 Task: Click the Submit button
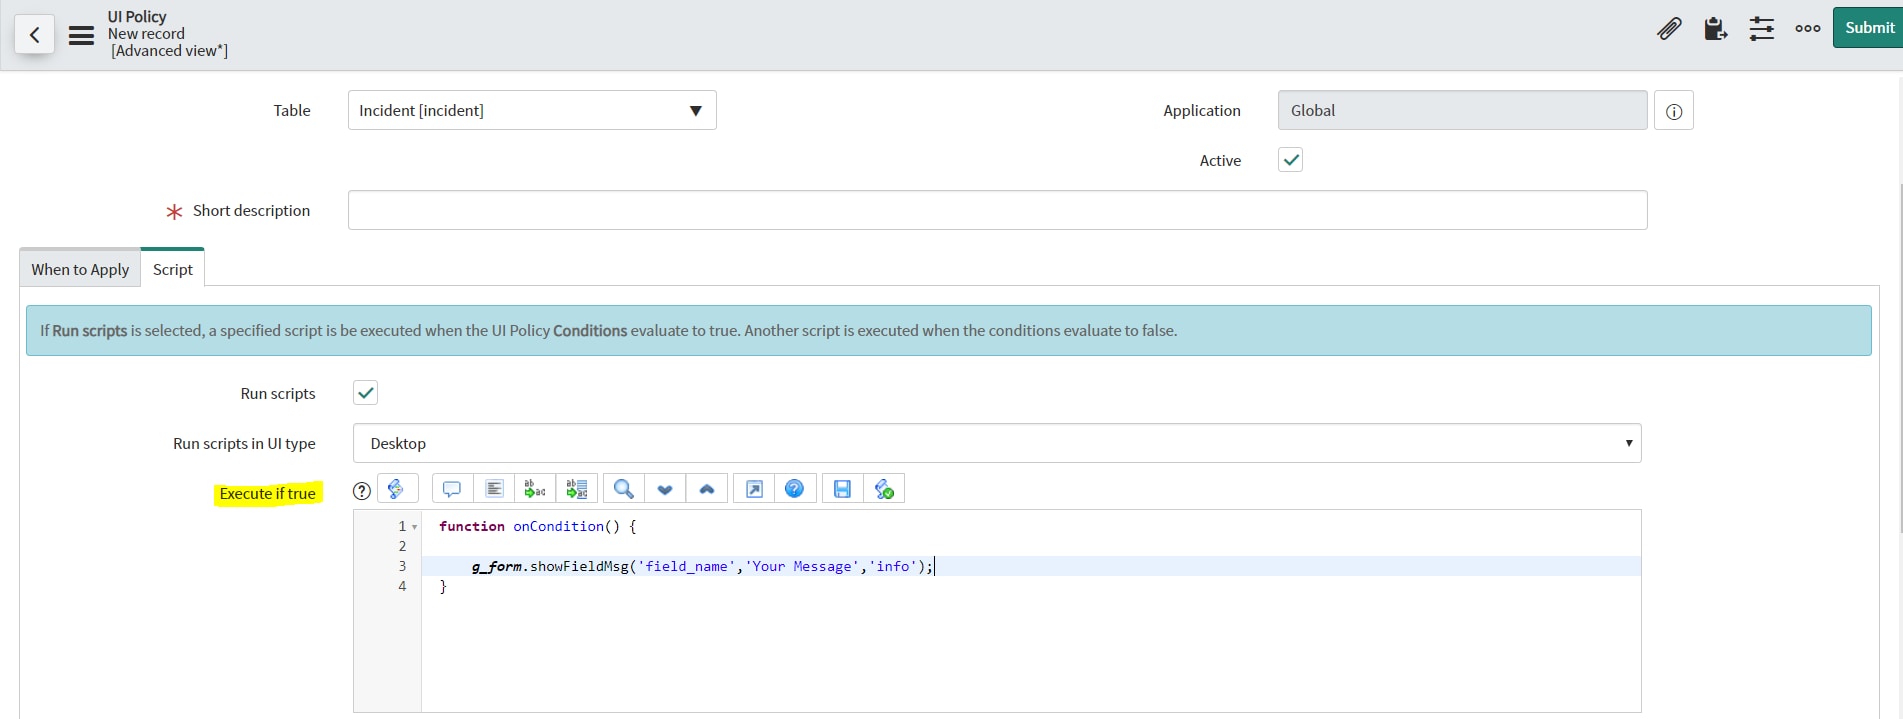pyautogui.click(x=1869, y=28)
